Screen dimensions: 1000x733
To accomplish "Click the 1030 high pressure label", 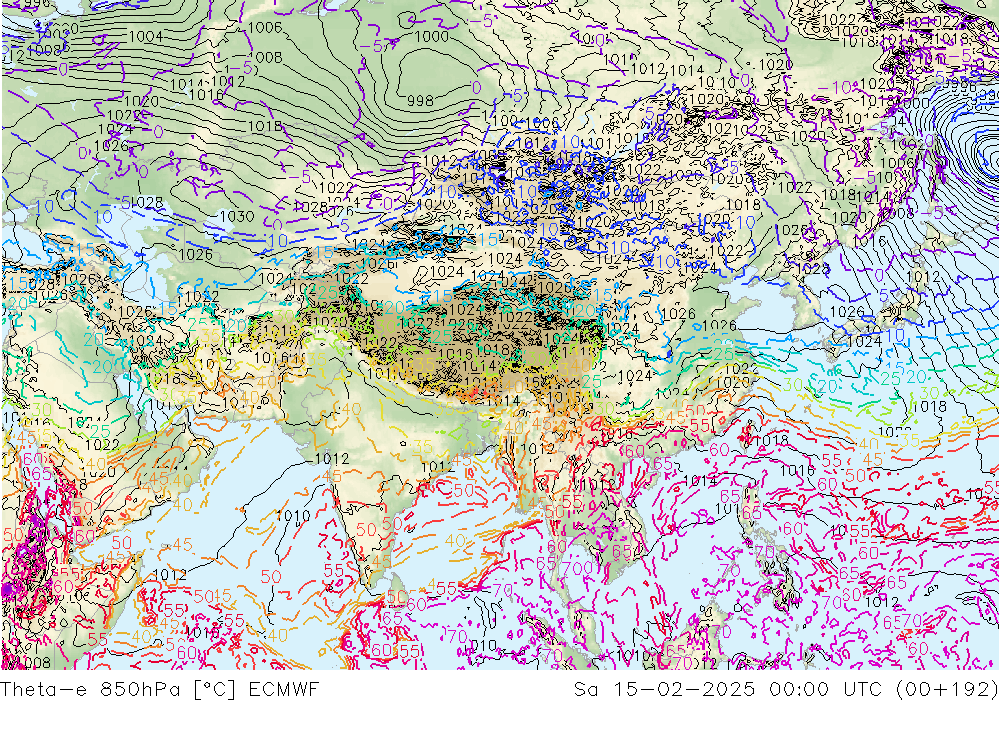I will point(237,216).
